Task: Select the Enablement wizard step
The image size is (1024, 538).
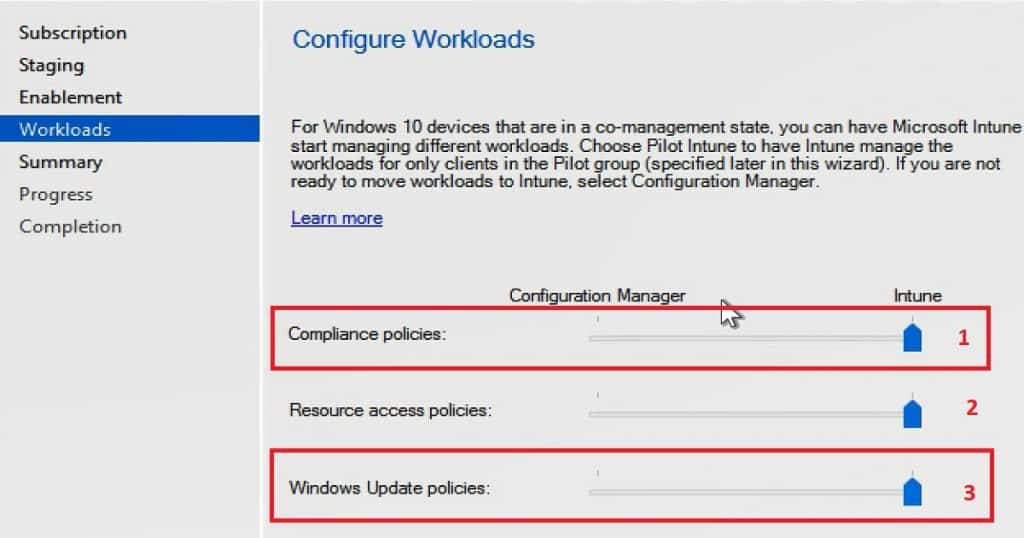Action: coord(70,97)
